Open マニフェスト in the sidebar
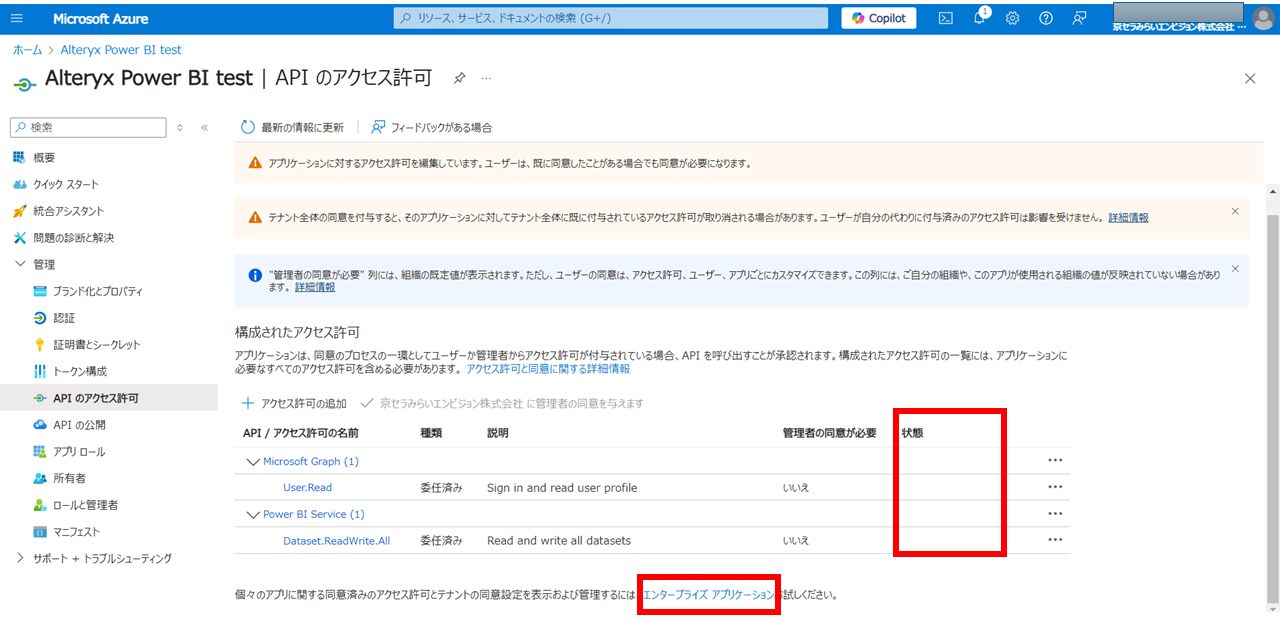 (76, 532)
